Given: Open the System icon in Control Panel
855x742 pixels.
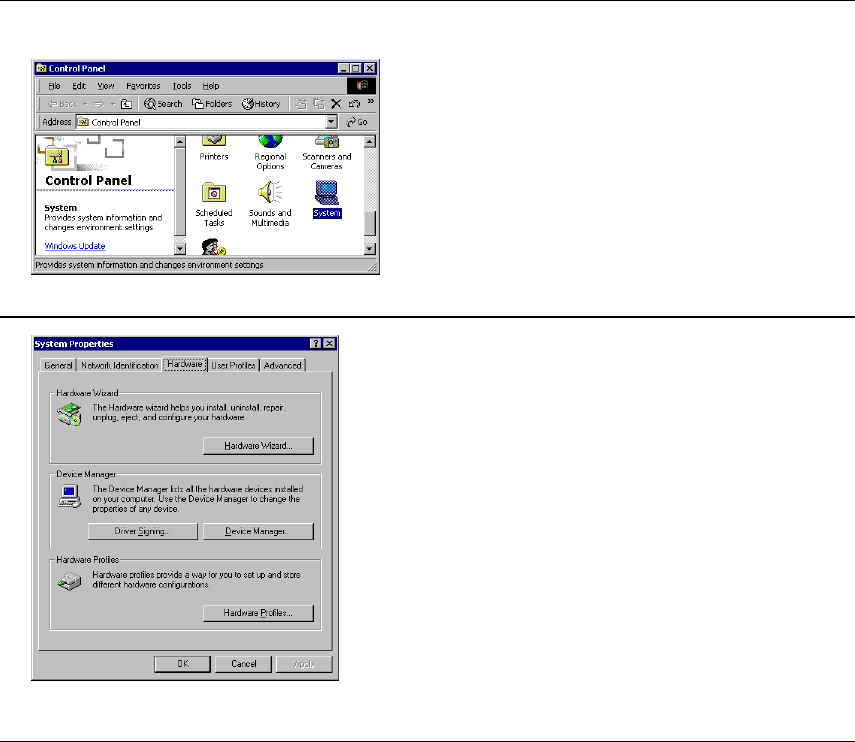Looking at the screenshot, I should [327, 199].
